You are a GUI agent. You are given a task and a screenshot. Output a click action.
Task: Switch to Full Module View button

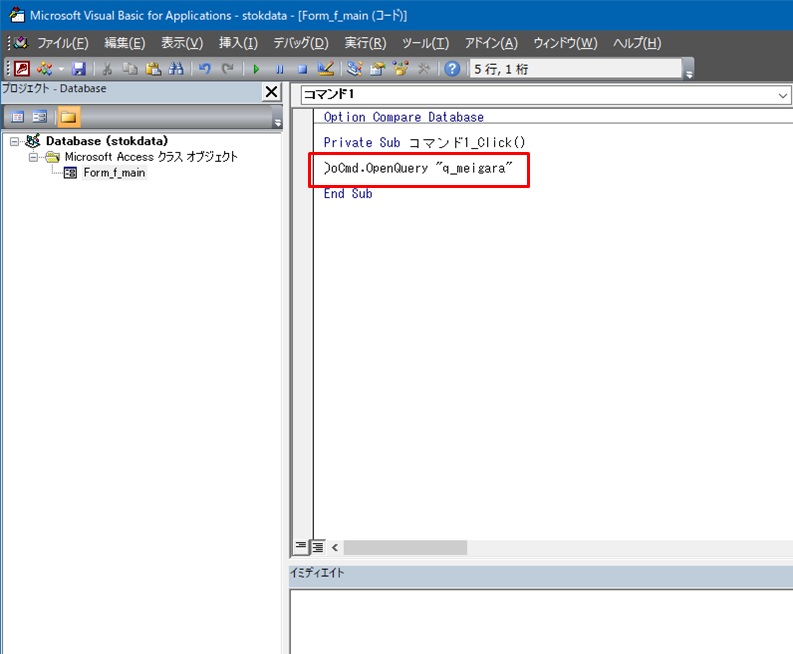(x=318, y=547)
